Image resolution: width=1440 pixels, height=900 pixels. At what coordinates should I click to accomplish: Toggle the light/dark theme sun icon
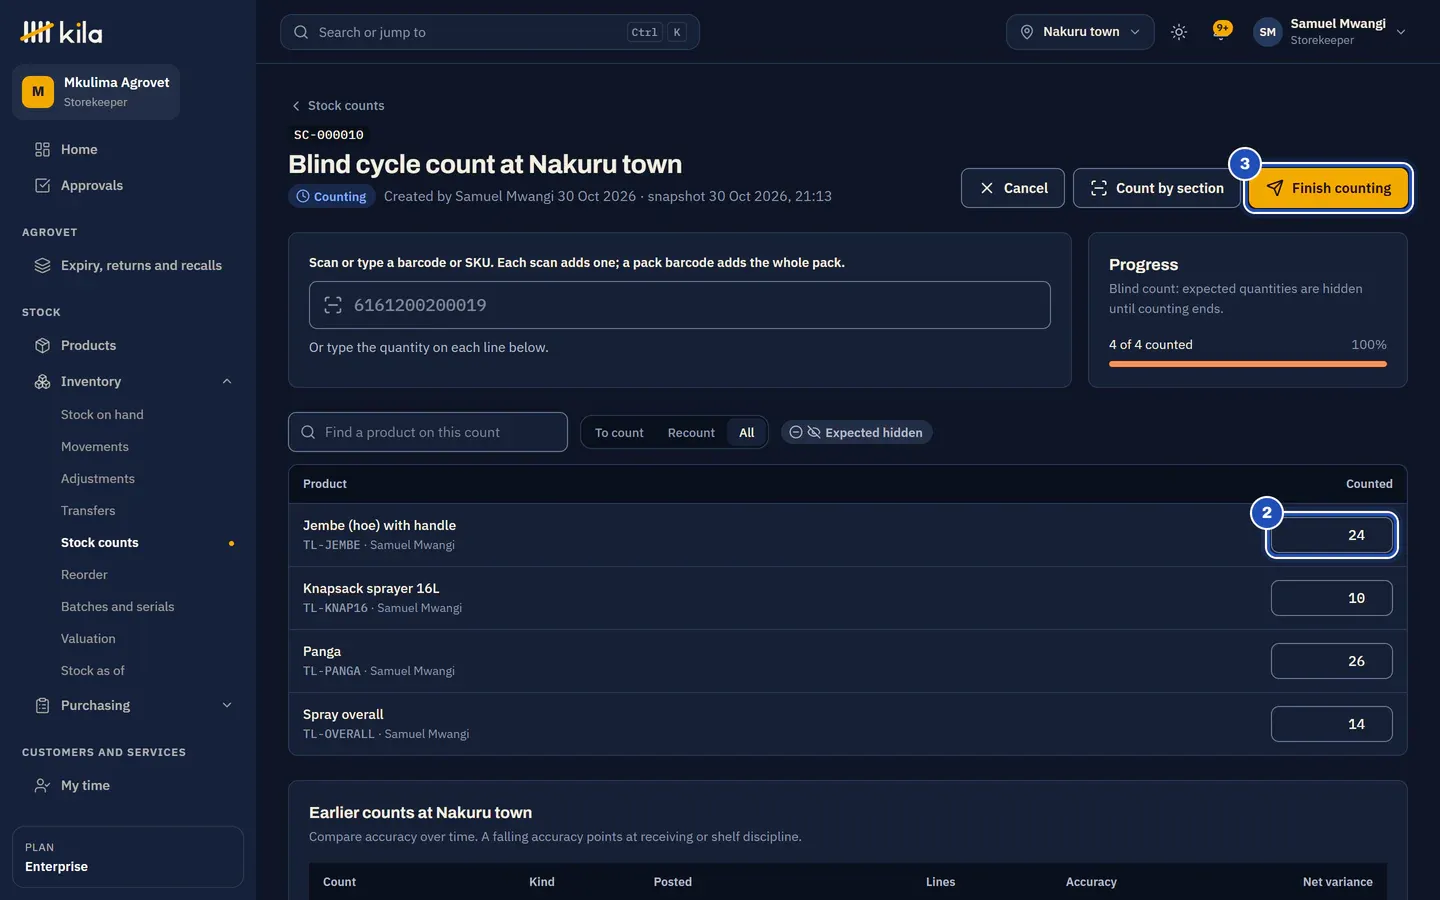[x=1179, y=32]
